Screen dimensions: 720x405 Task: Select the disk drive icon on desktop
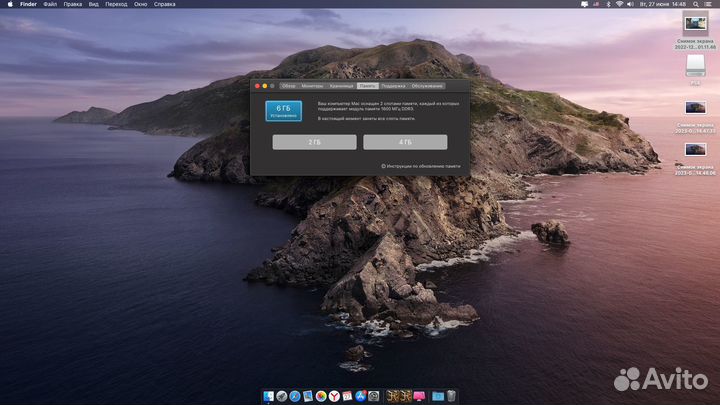[695, 66]
